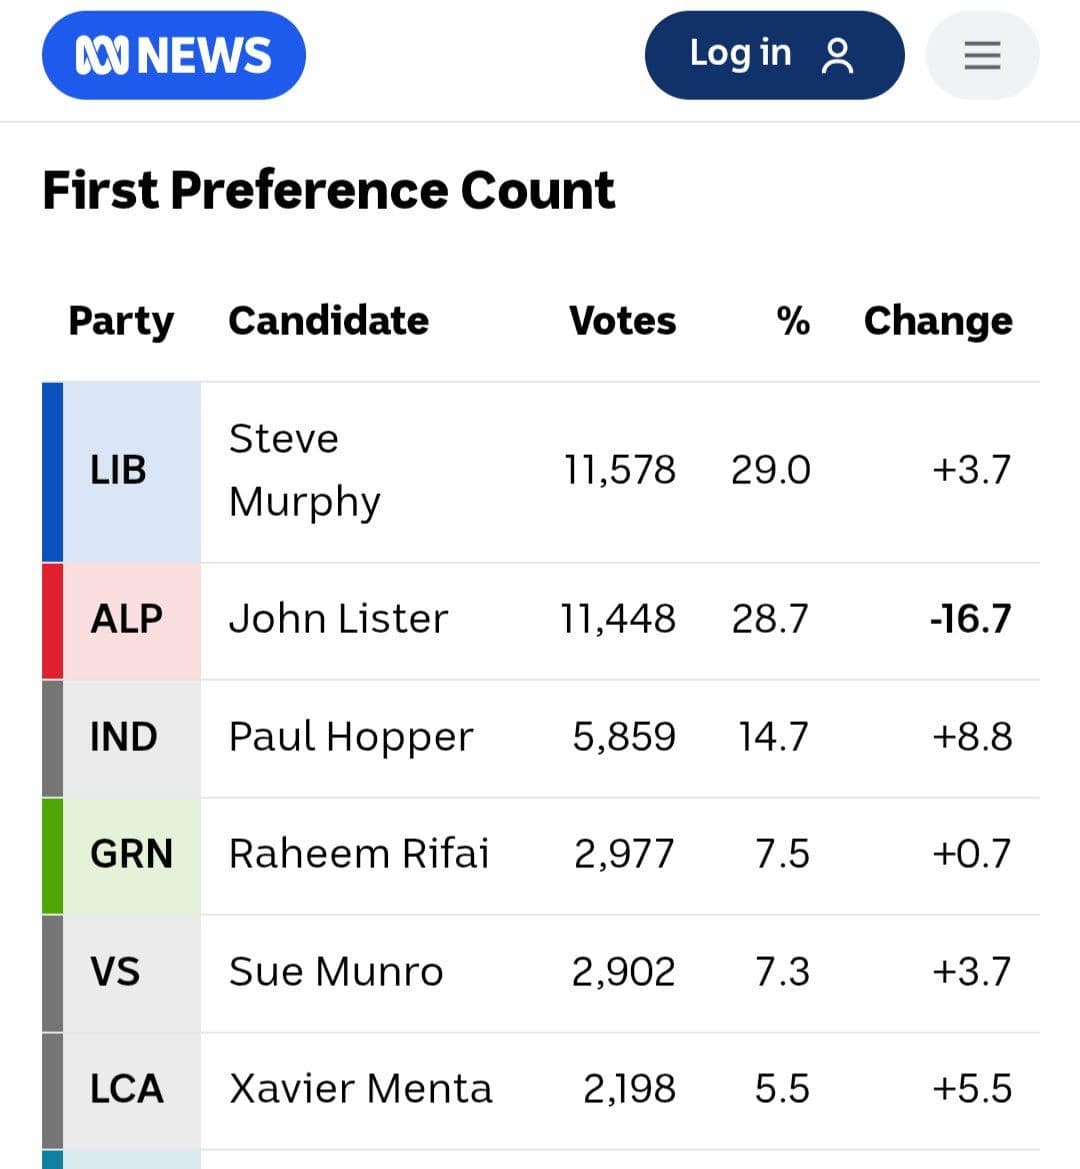
Task: Open the hamburger navigation menu
Action: click(982, 56)
